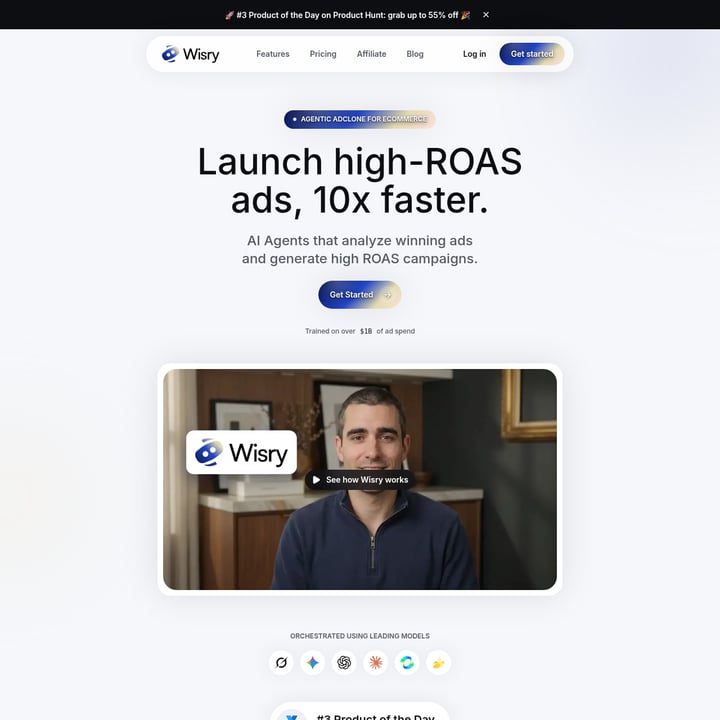Dismiss the Product Hunt promo banner
The image size is (720, 720).
pos(486,15)
